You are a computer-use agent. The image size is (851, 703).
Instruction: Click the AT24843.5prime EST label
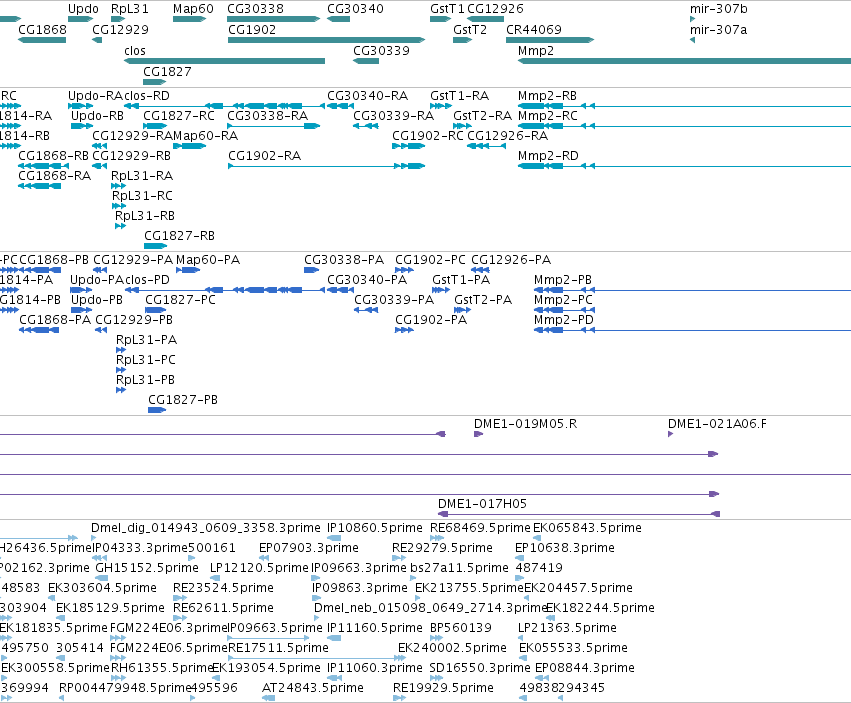click(313, 688)
